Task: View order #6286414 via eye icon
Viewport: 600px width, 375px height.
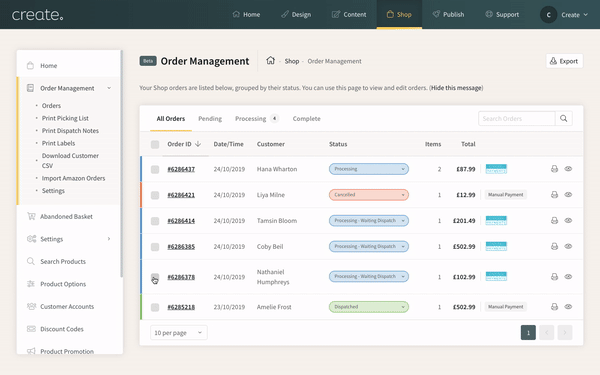Action: pyautogui.click(x=568, y=220)
